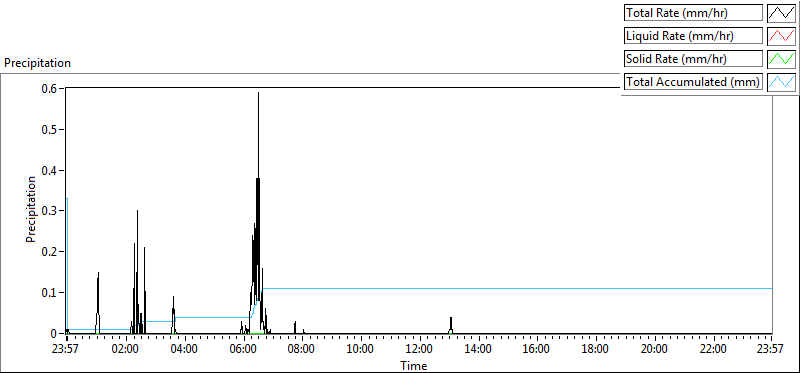Select the Total Accumulated (mm) legend label
The height and width of the screenshot is (373, 800).
click(x=693, y=82)
